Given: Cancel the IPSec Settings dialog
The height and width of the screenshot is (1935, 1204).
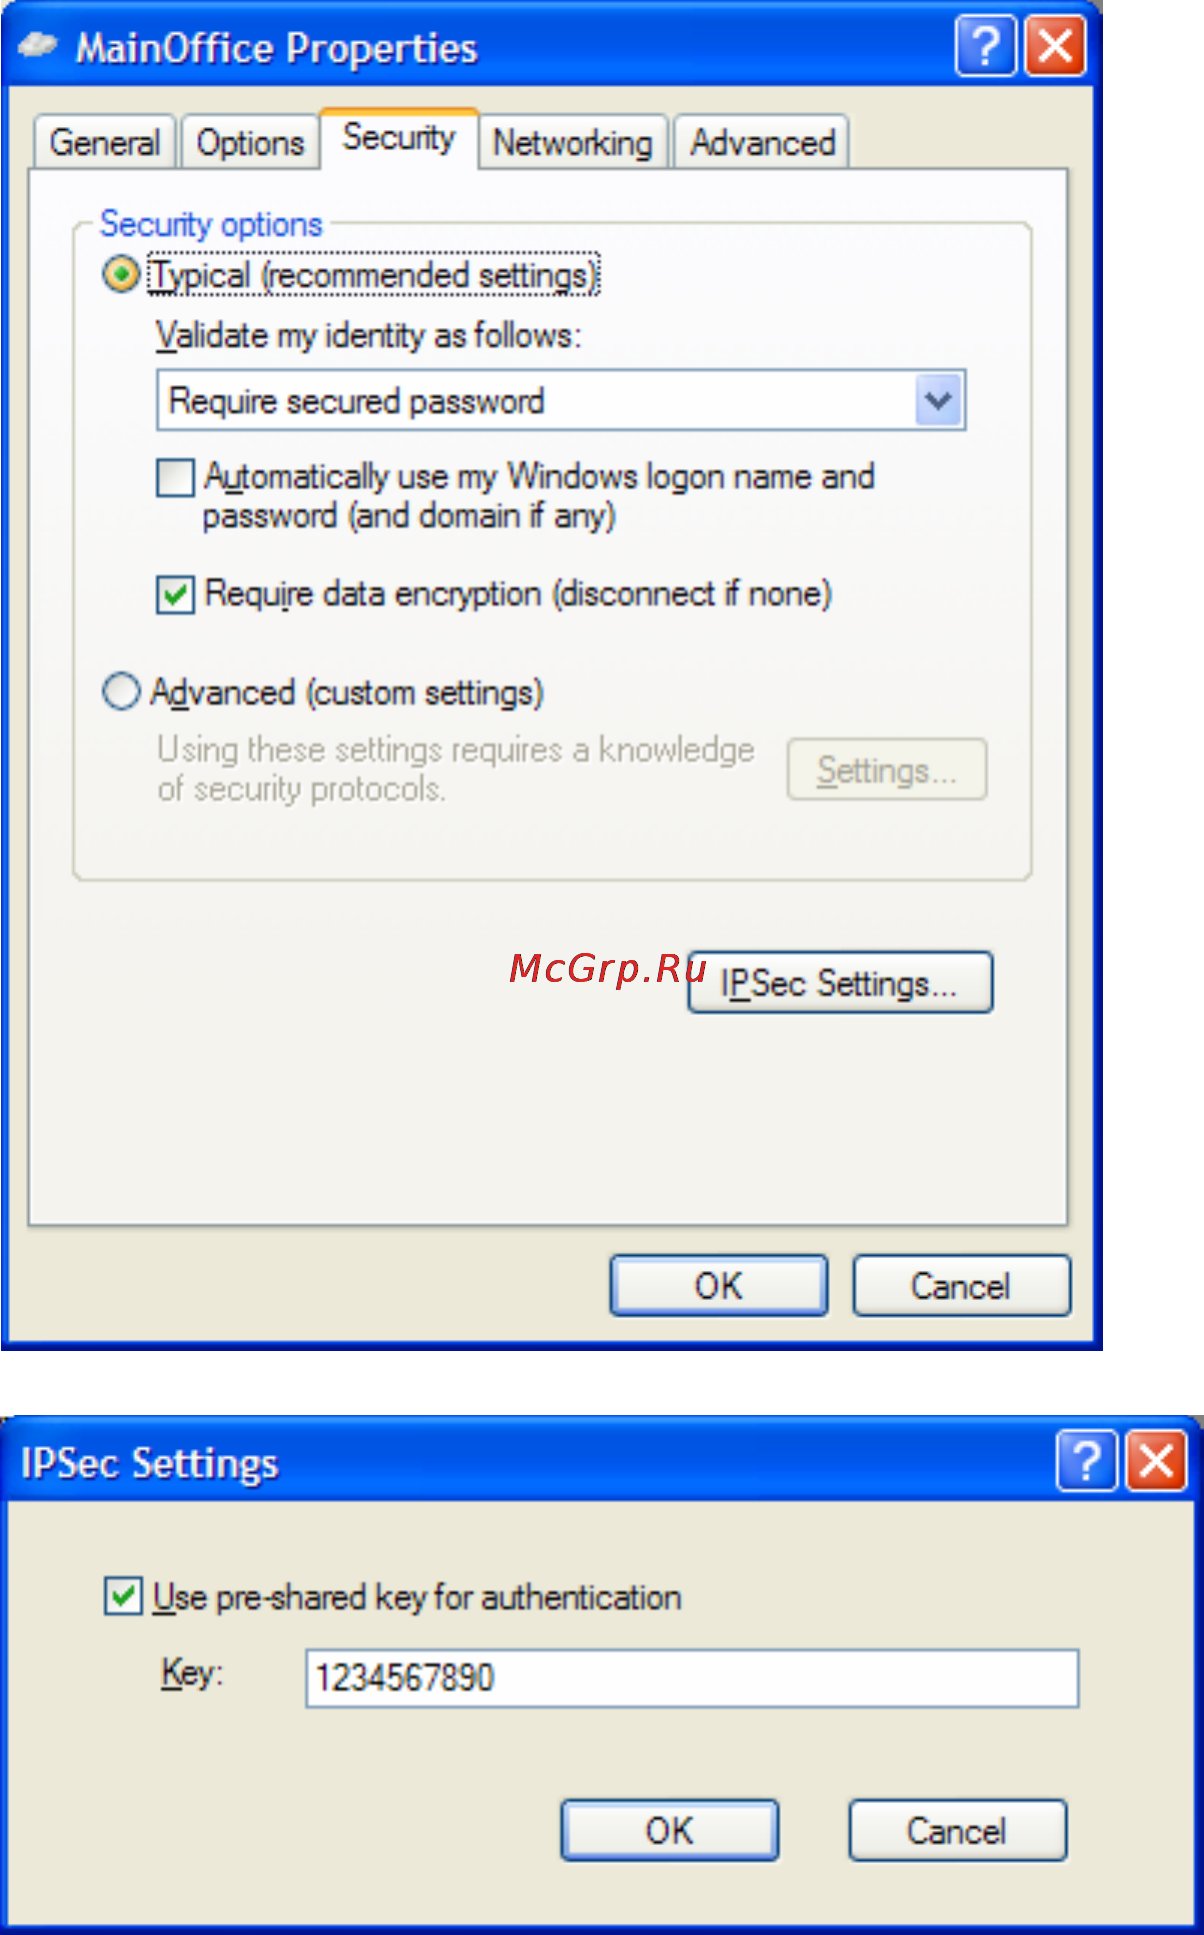Looking at the screenshot, I should click(957, 1830).
